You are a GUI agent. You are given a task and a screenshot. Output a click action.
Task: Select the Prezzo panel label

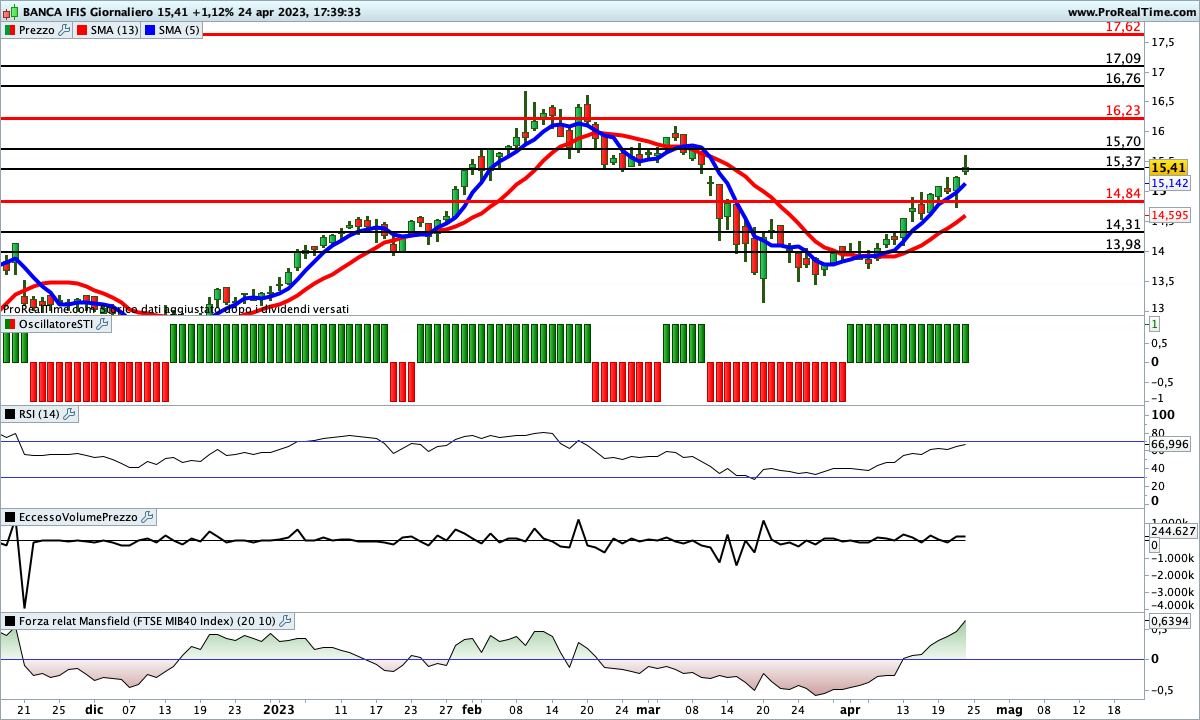(38, 30)
